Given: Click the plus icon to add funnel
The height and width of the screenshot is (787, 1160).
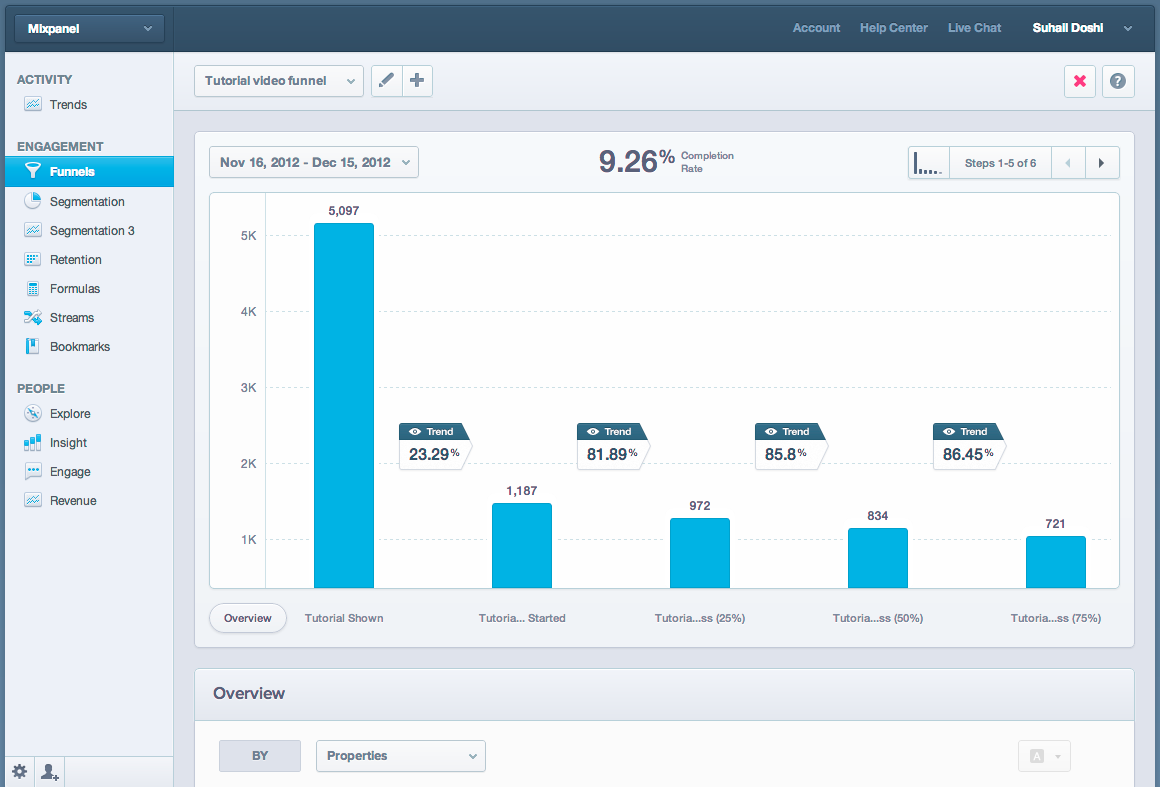Looking at the screenshot, I should point(418,81).
